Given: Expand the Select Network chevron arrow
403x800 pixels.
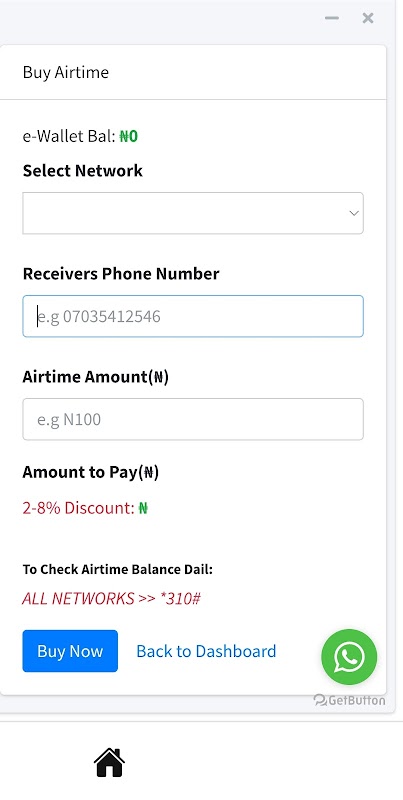Looking at the screenshot, I should click(x=354, y=213).
